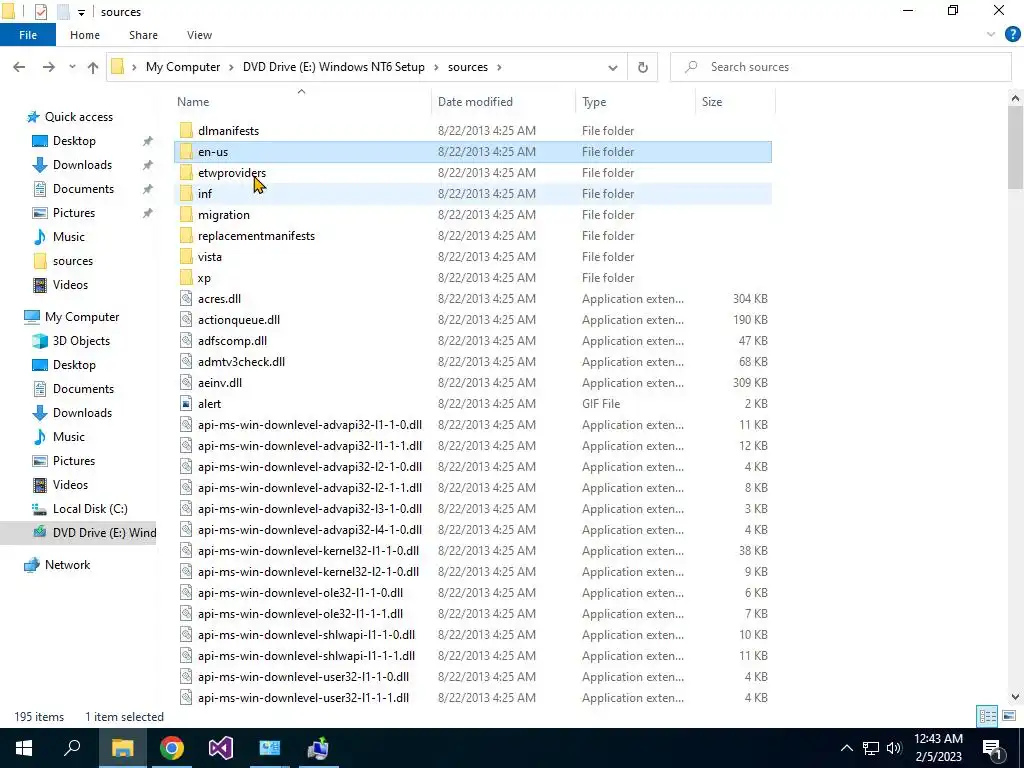This screenshot has width=1024, height=768.
Task: Expand the address bar history dropdown
Action: tap(613, 67)
